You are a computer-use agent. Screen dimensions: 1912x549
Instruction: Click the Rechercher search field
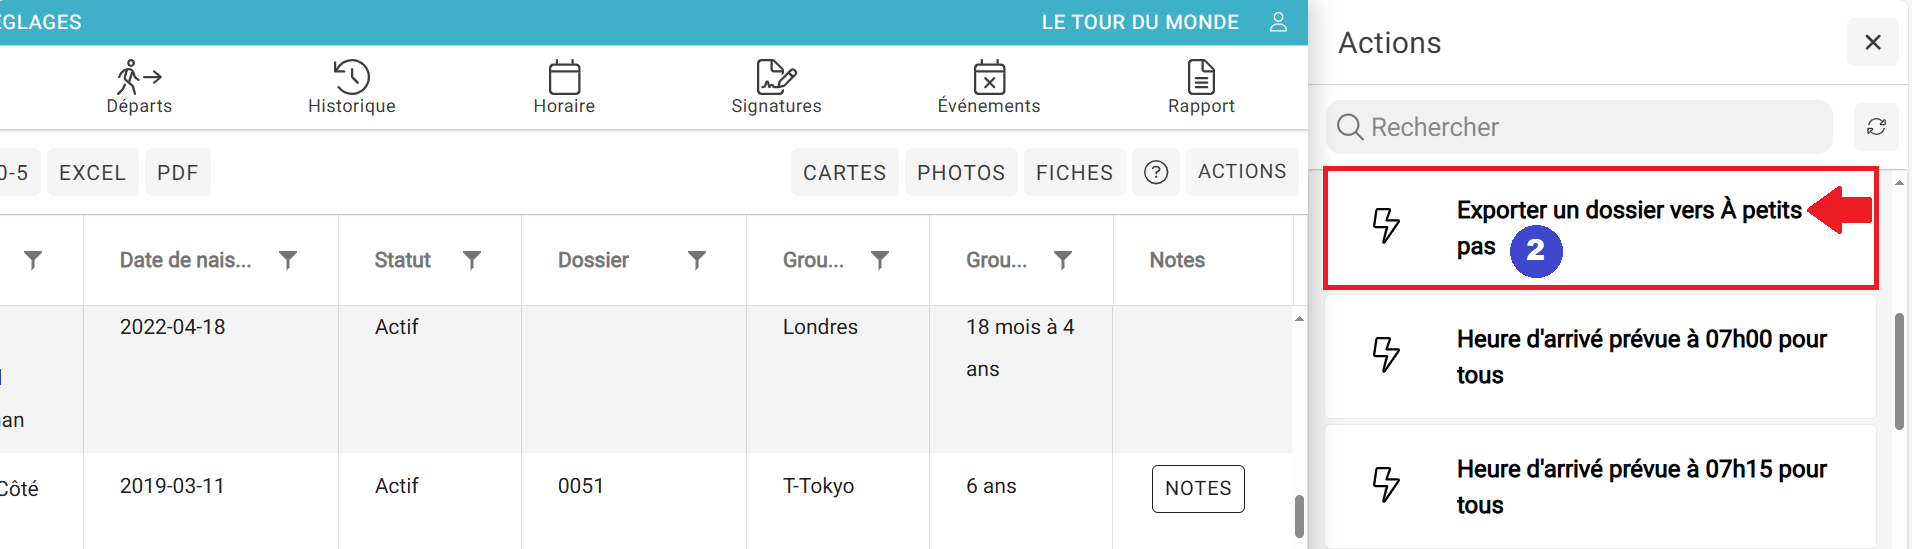coord(1579,127)
